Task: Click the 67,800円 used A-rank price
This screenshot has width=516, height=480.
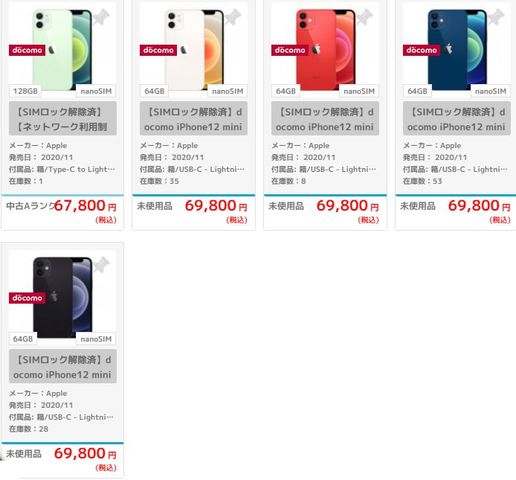Action: point(85,206)
